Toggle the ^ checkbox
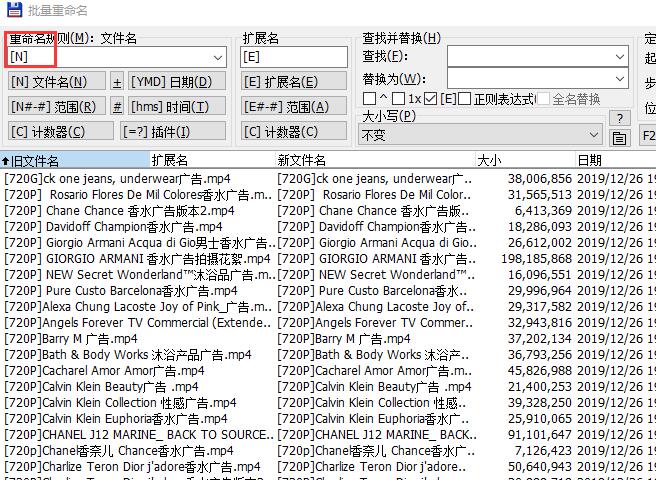Image resolution: width=656 pixels, height=480 pixels. coord(369,99)
